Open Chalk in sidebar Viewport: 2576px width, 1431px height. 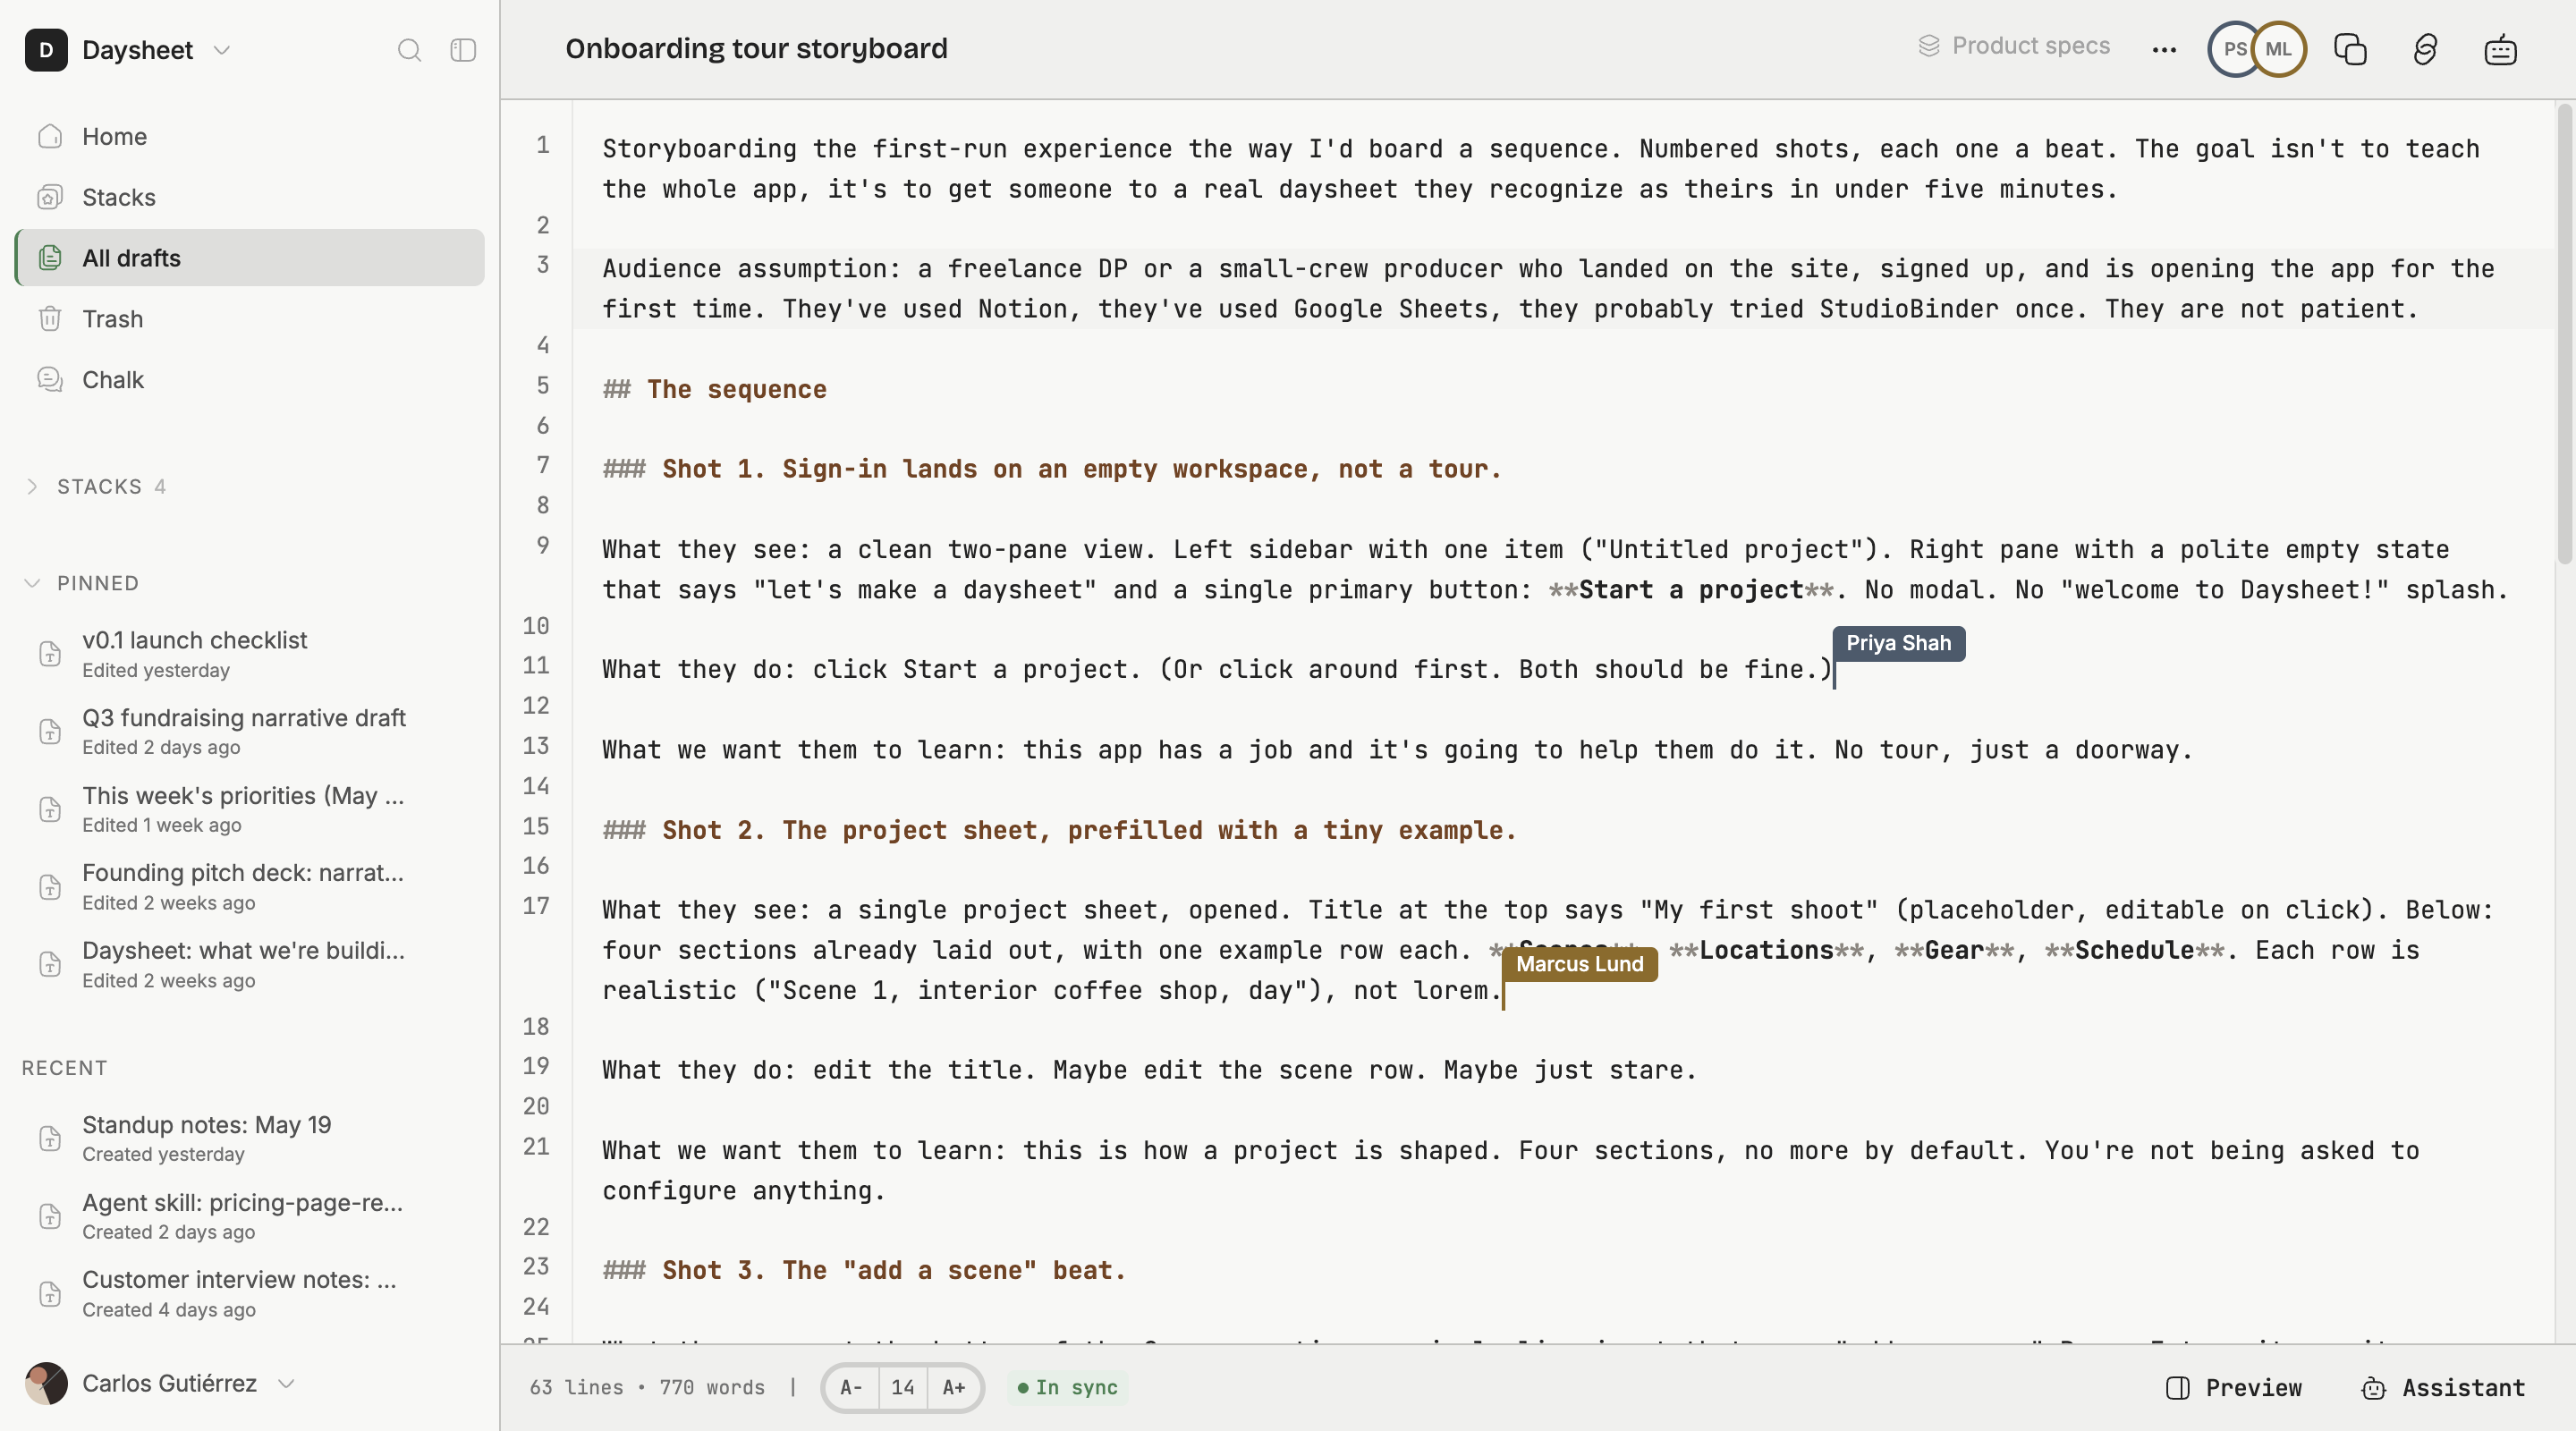click(250, 380)
